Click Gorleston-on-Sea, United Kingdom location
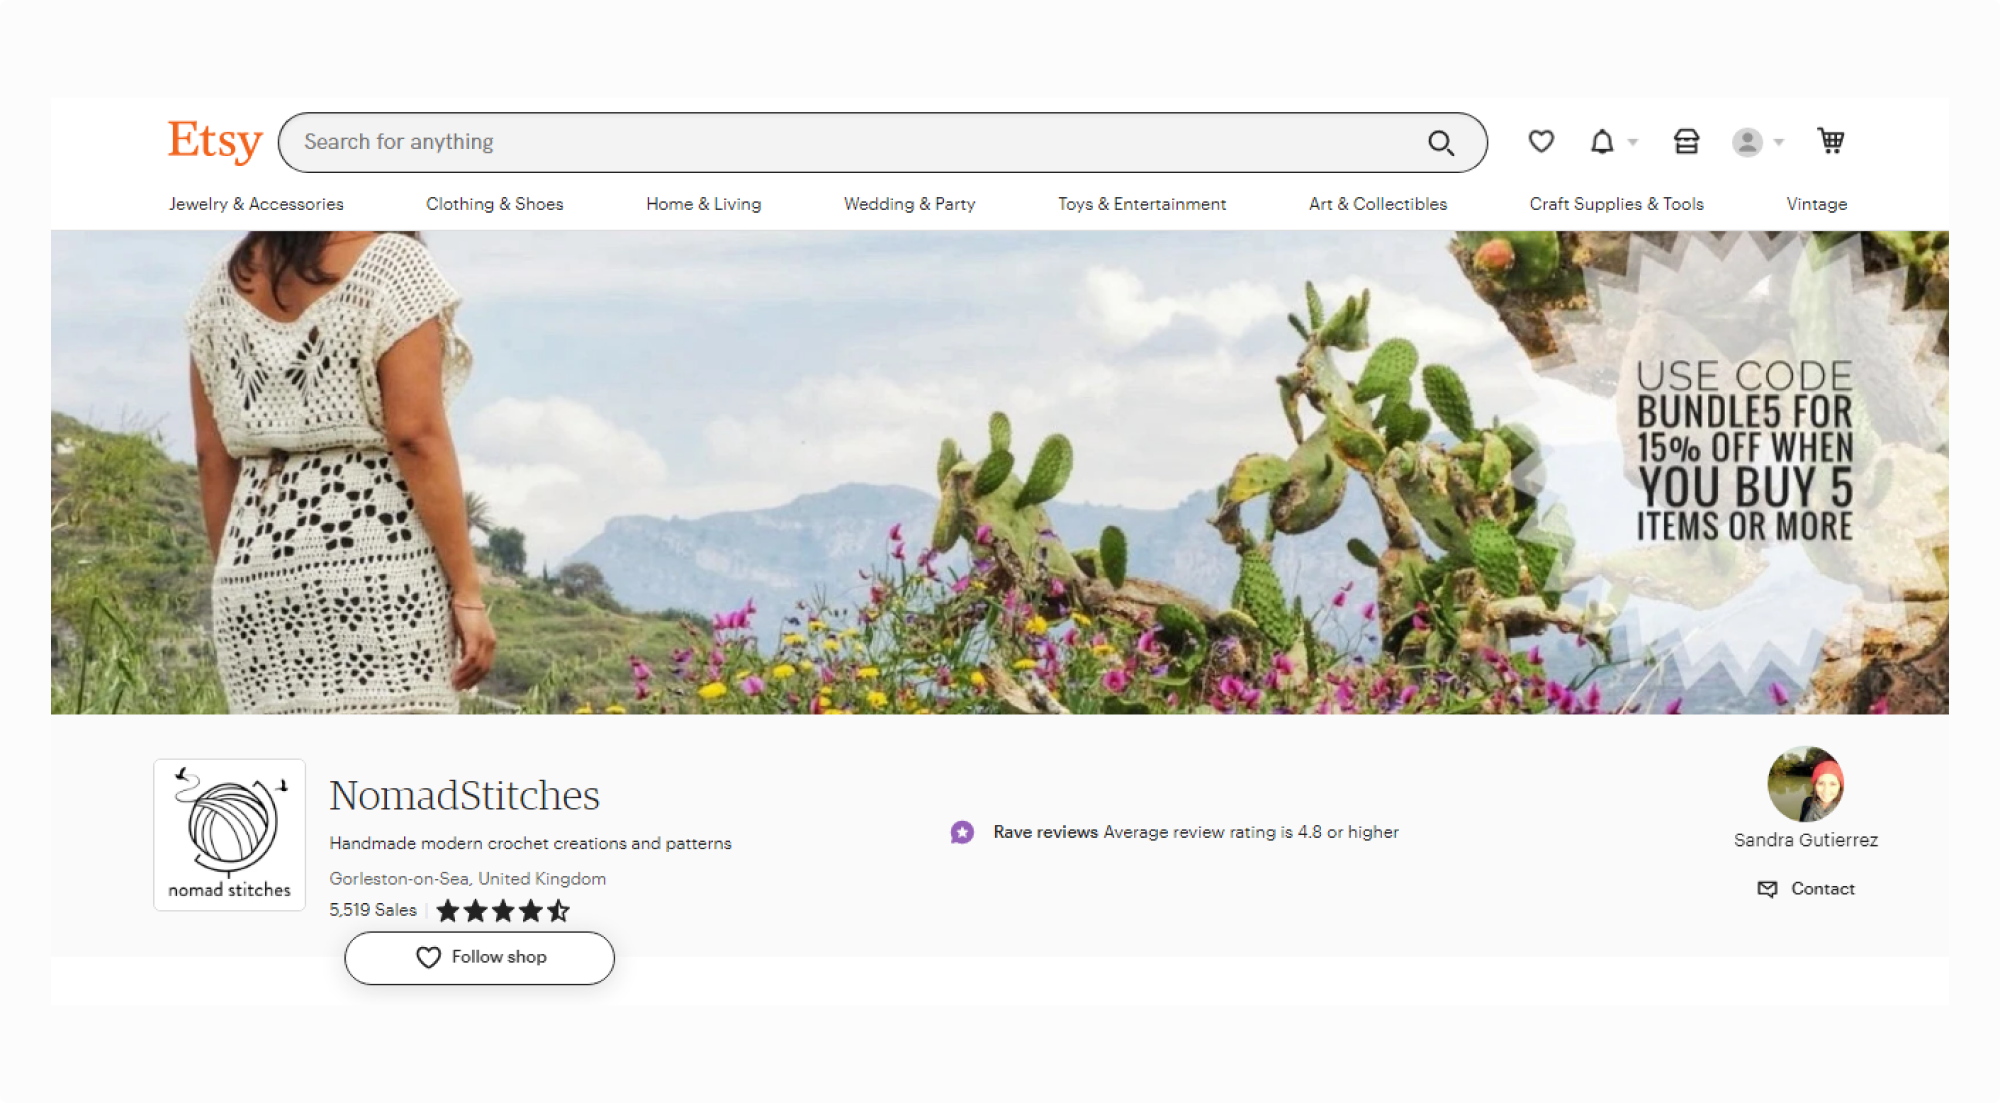Screen dimensions: 2000x1103 point(467,879)
